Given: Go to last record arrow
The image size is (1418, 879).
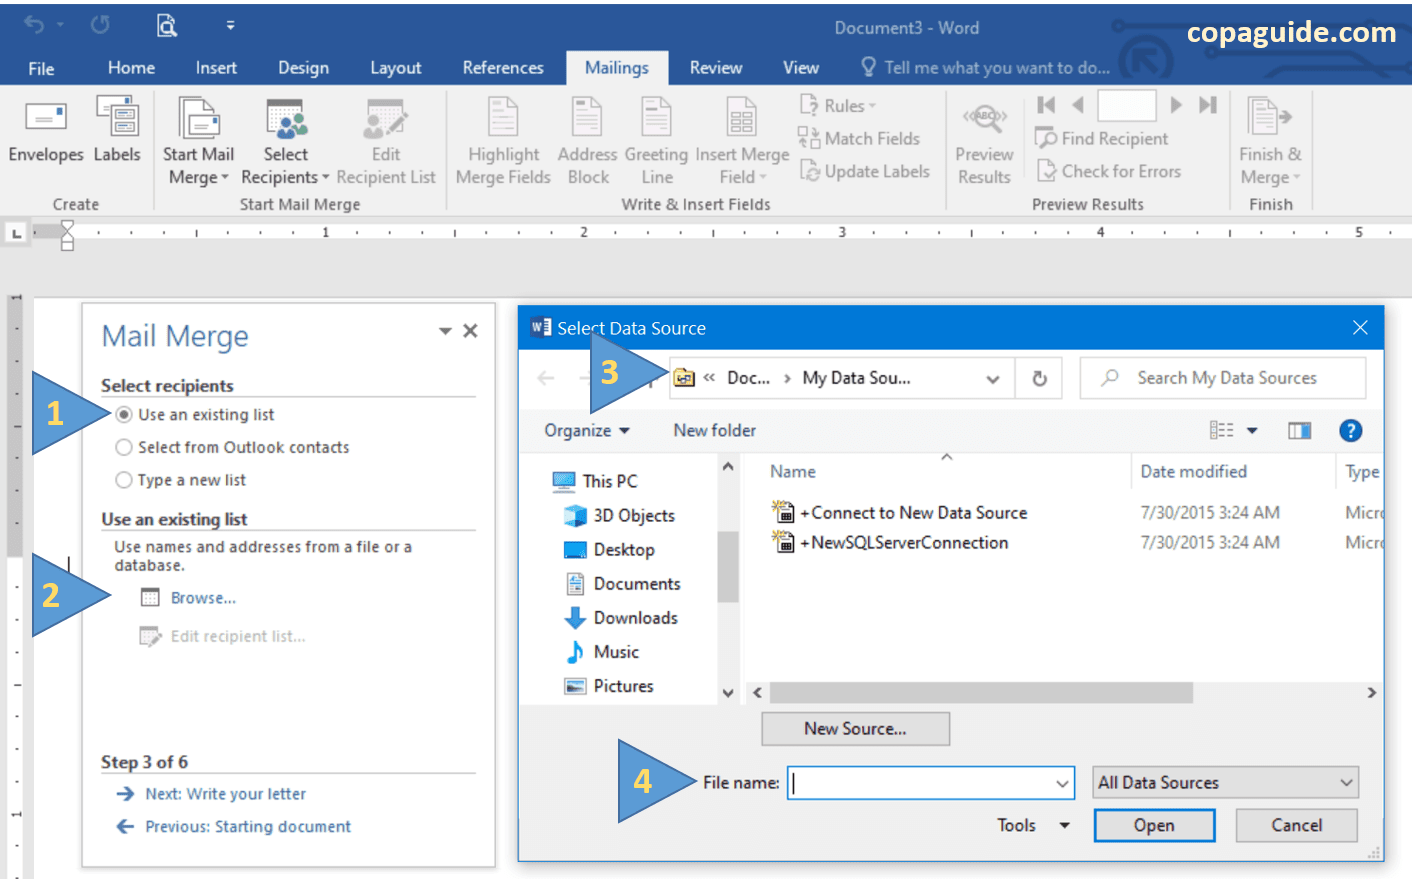Looking at the screenshot, I should point(1208,105).
